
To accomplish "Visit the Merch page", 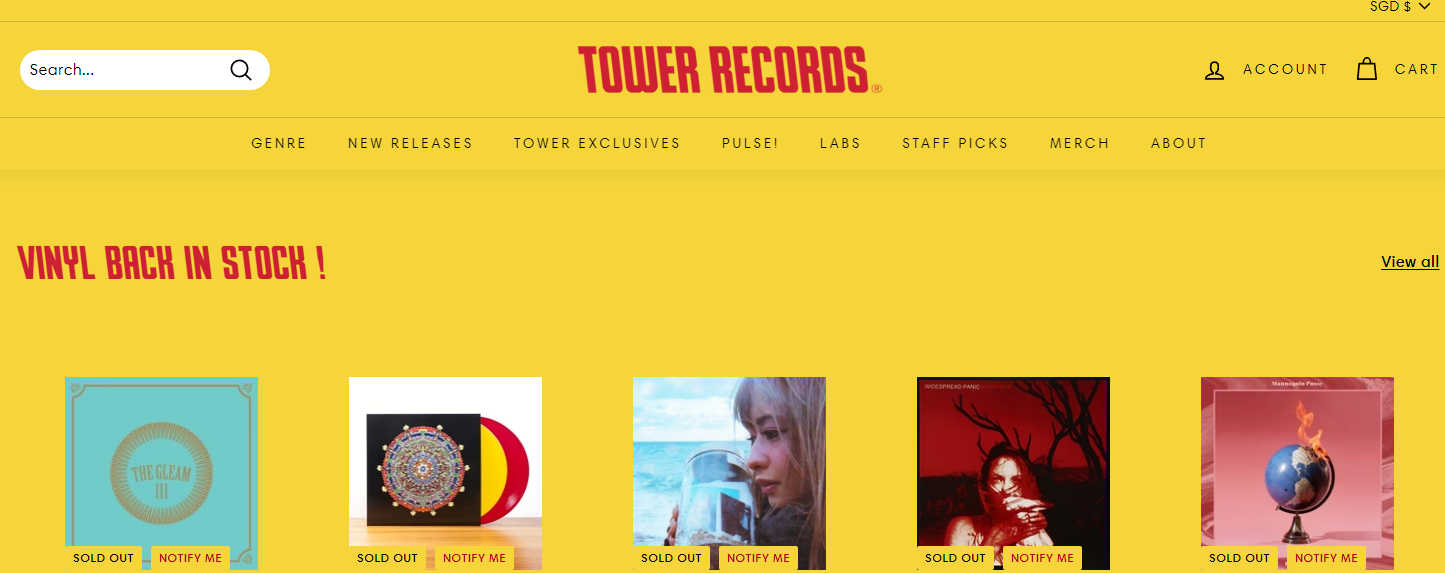I will [x=1080, y=143].
